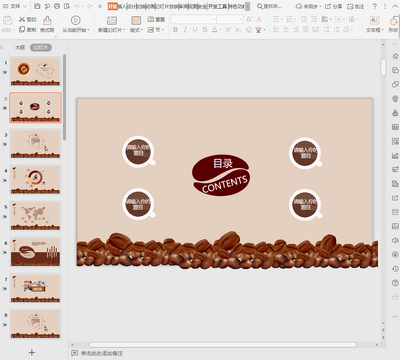Open the history clock icon in right sidebar
Screen dimensions: 400x360
point(395,269)
